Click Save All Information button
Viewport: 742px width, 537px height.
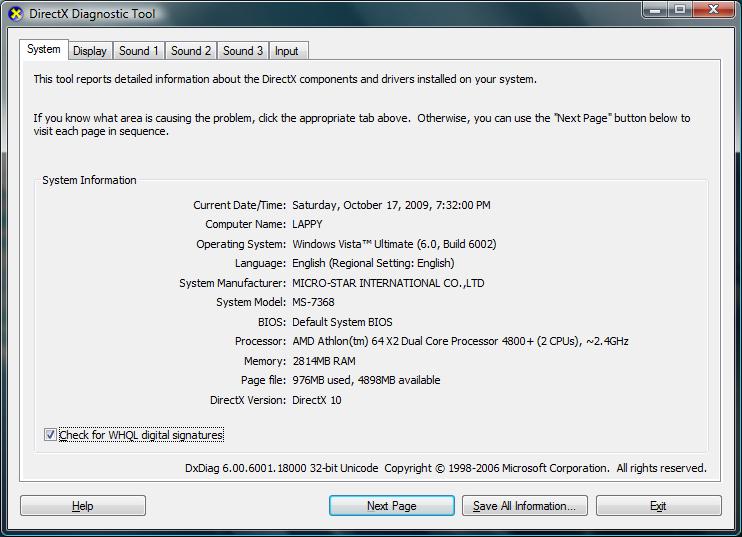click(525, 506)
